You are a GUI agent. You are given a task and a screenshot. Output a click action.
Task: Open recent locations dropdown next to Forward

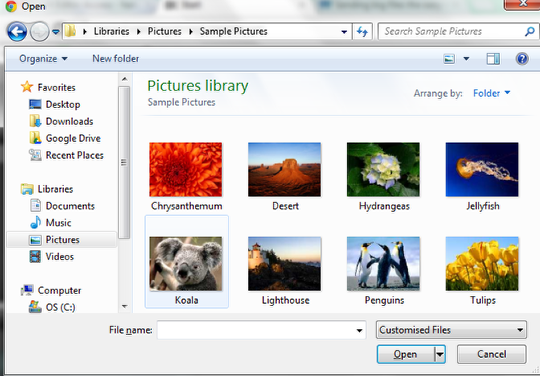[55, 32]
